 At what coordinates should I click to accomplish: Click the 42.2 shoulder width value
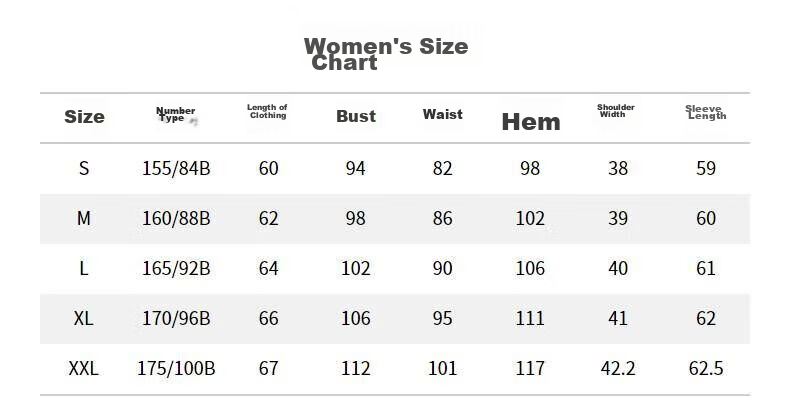tap(618, 368)
